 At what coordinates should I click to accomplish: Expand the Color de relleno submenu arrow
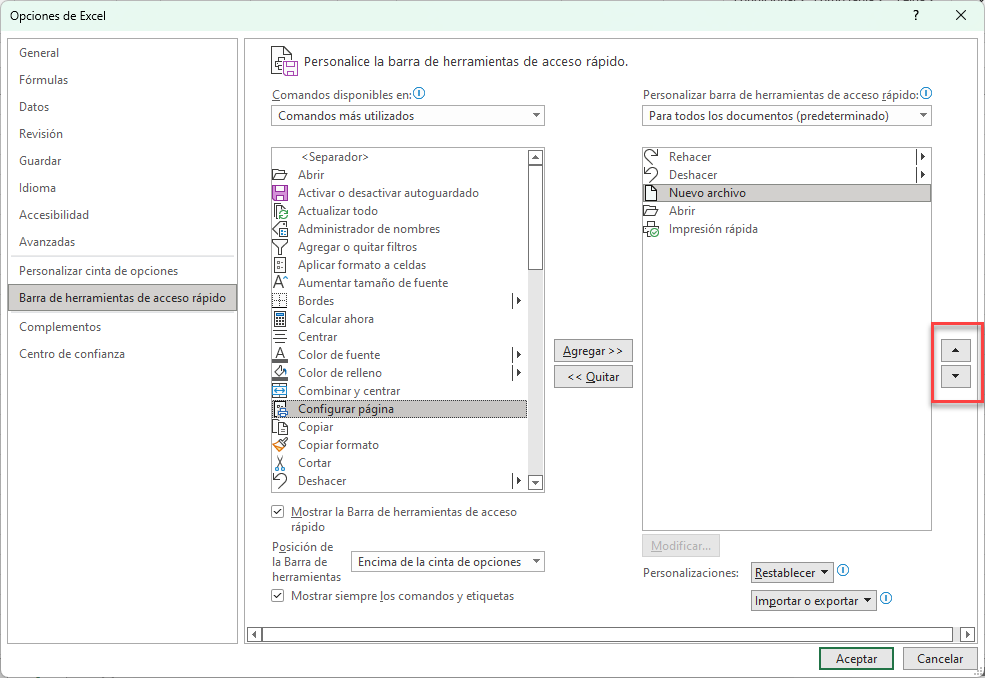point(518,373)
